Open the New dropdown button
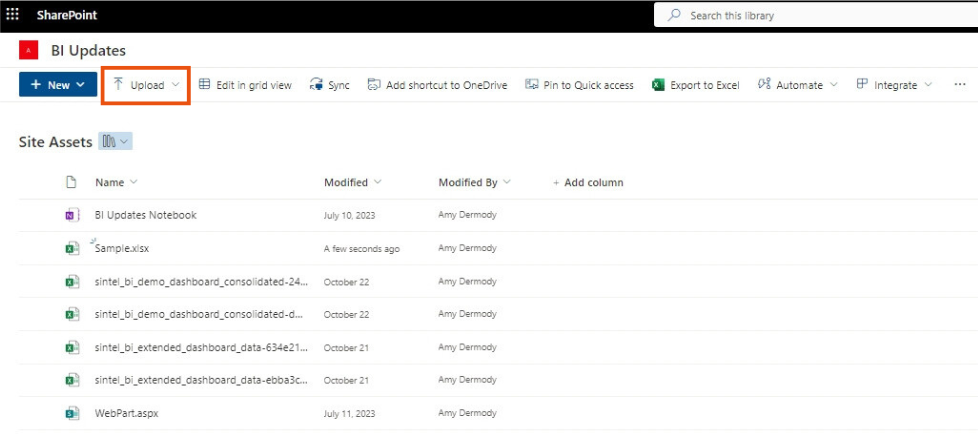978x434 pixels. (58, 85)
